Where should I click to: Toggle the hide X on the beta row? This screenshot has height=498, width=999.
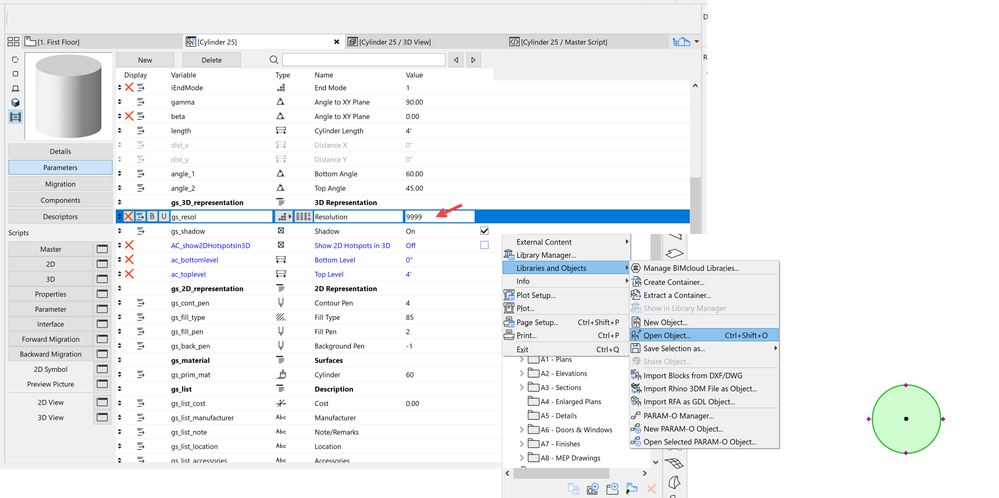tap(129, 117)
